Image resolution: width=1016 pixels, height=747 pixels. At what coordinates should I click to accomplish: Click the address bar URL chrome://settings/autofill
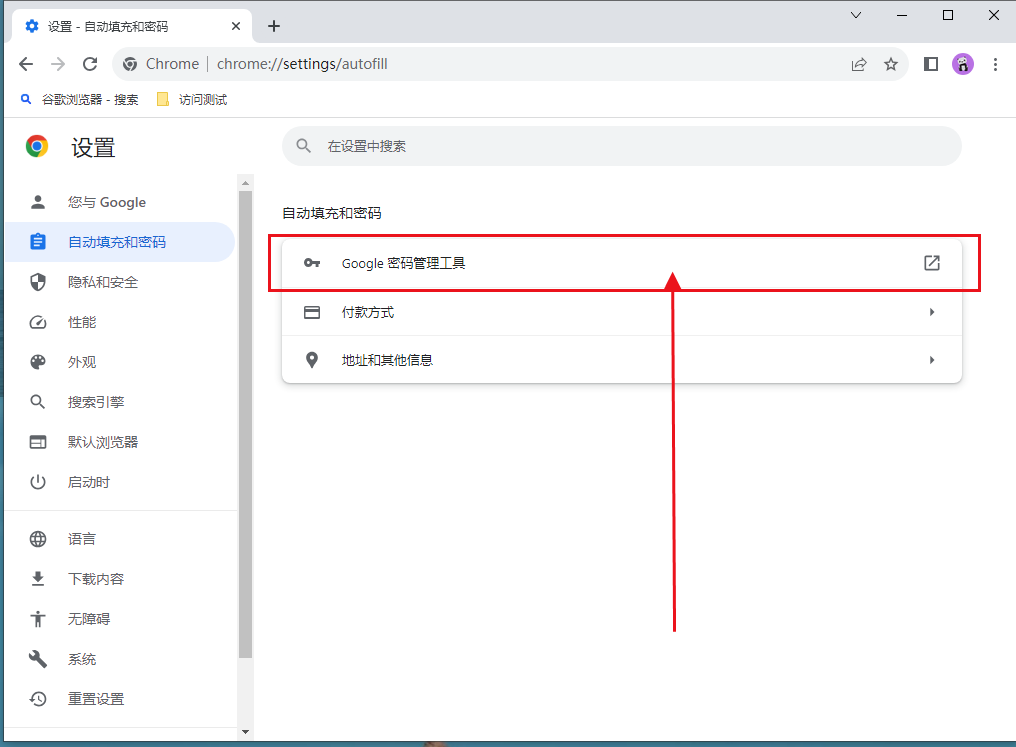[302, 64]
